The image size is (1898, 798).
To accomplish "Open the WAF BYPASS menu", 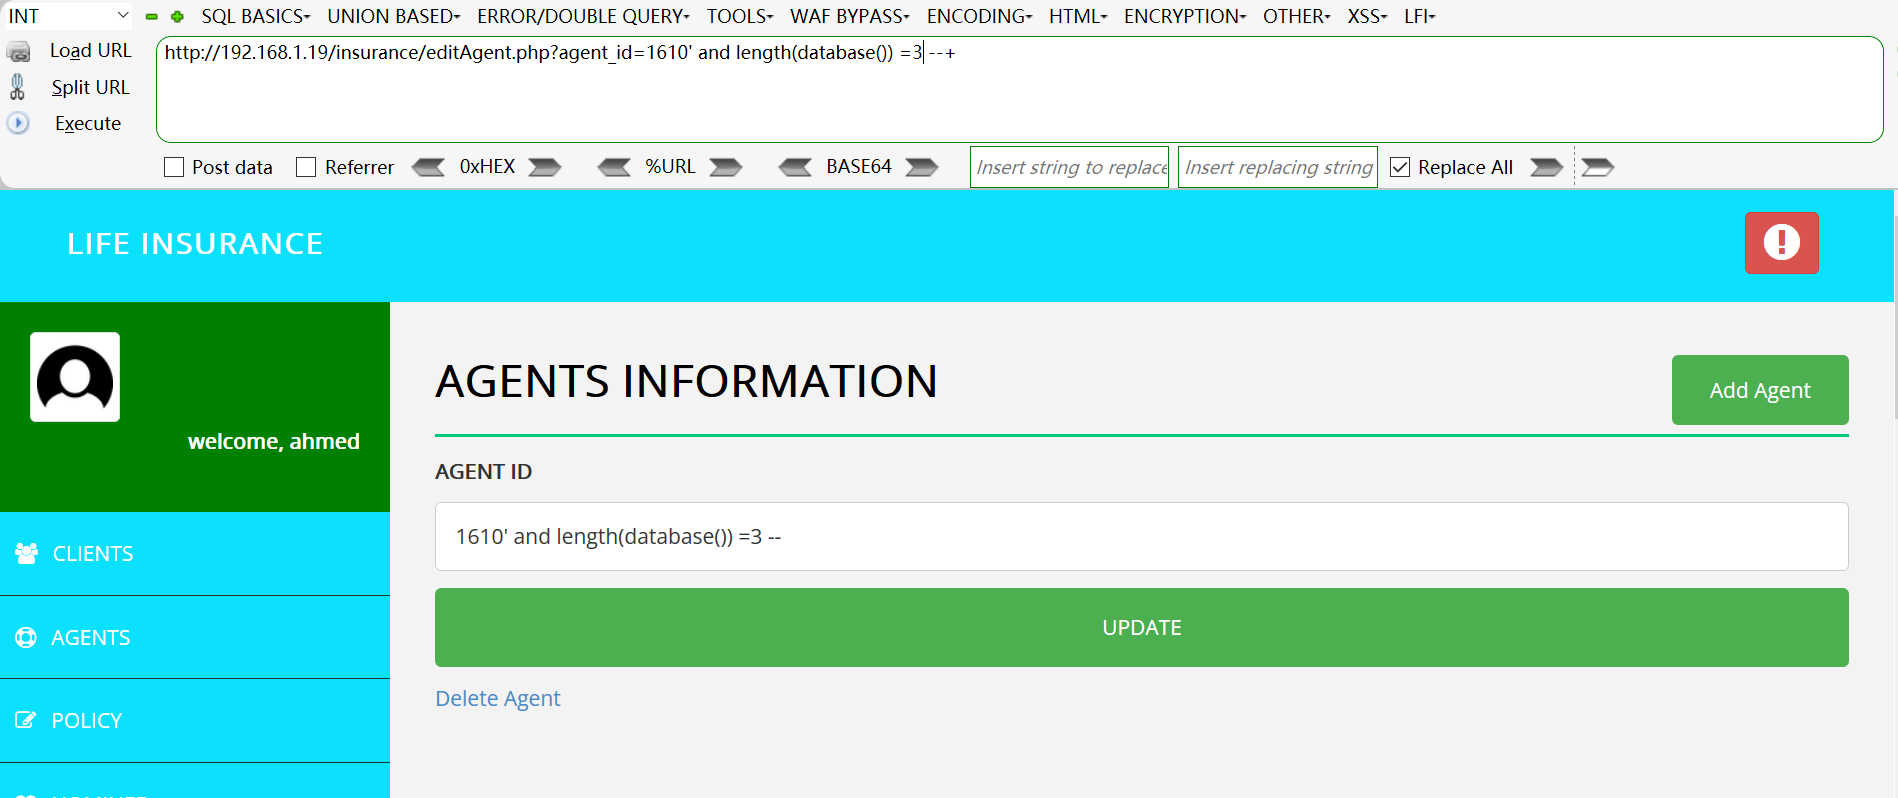I will click(850, 16).
